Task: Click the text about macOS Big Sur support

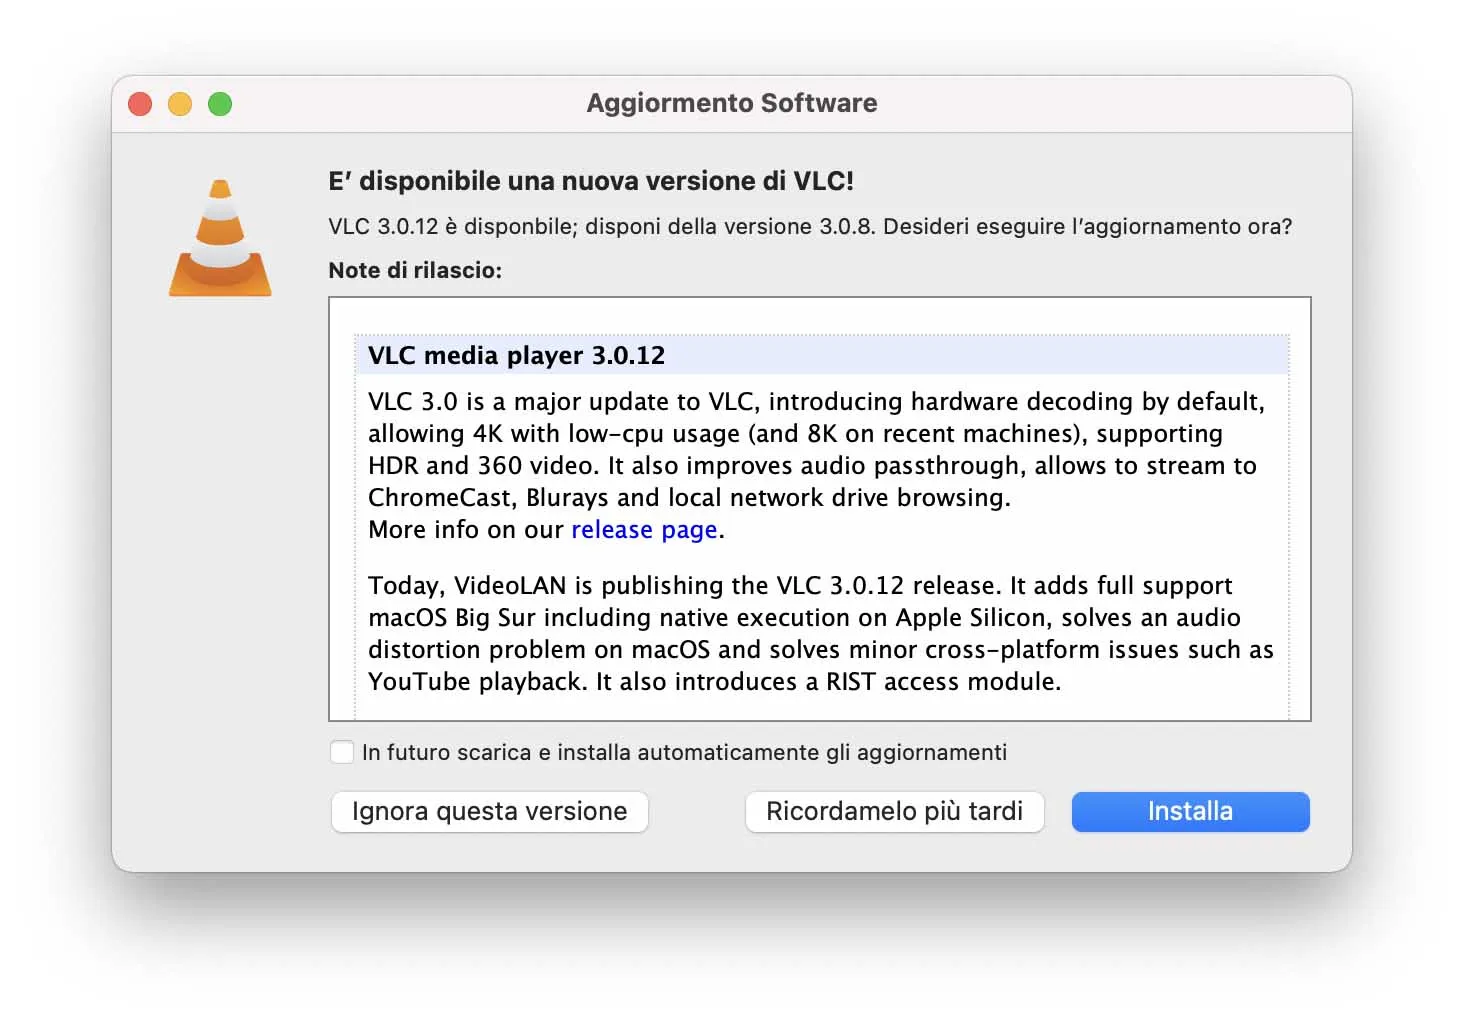Action: coord(803,617)
